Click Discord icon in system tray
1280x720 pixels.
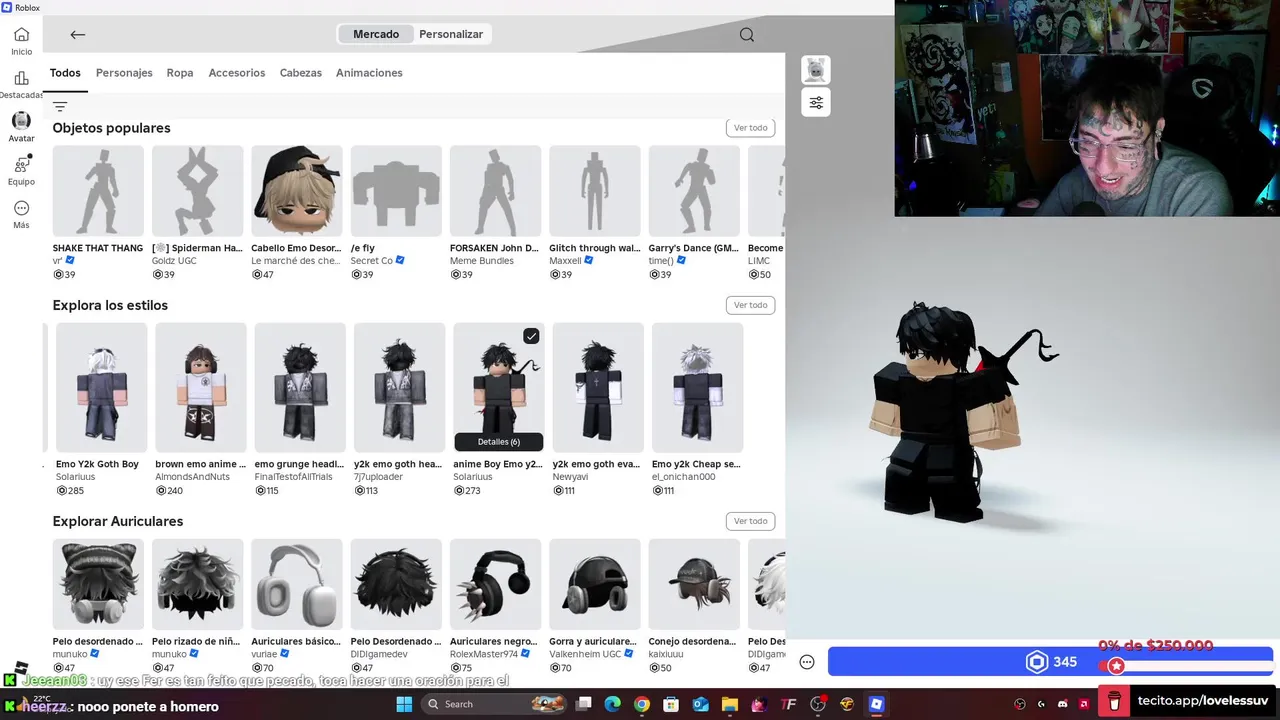click(1062, 704)
